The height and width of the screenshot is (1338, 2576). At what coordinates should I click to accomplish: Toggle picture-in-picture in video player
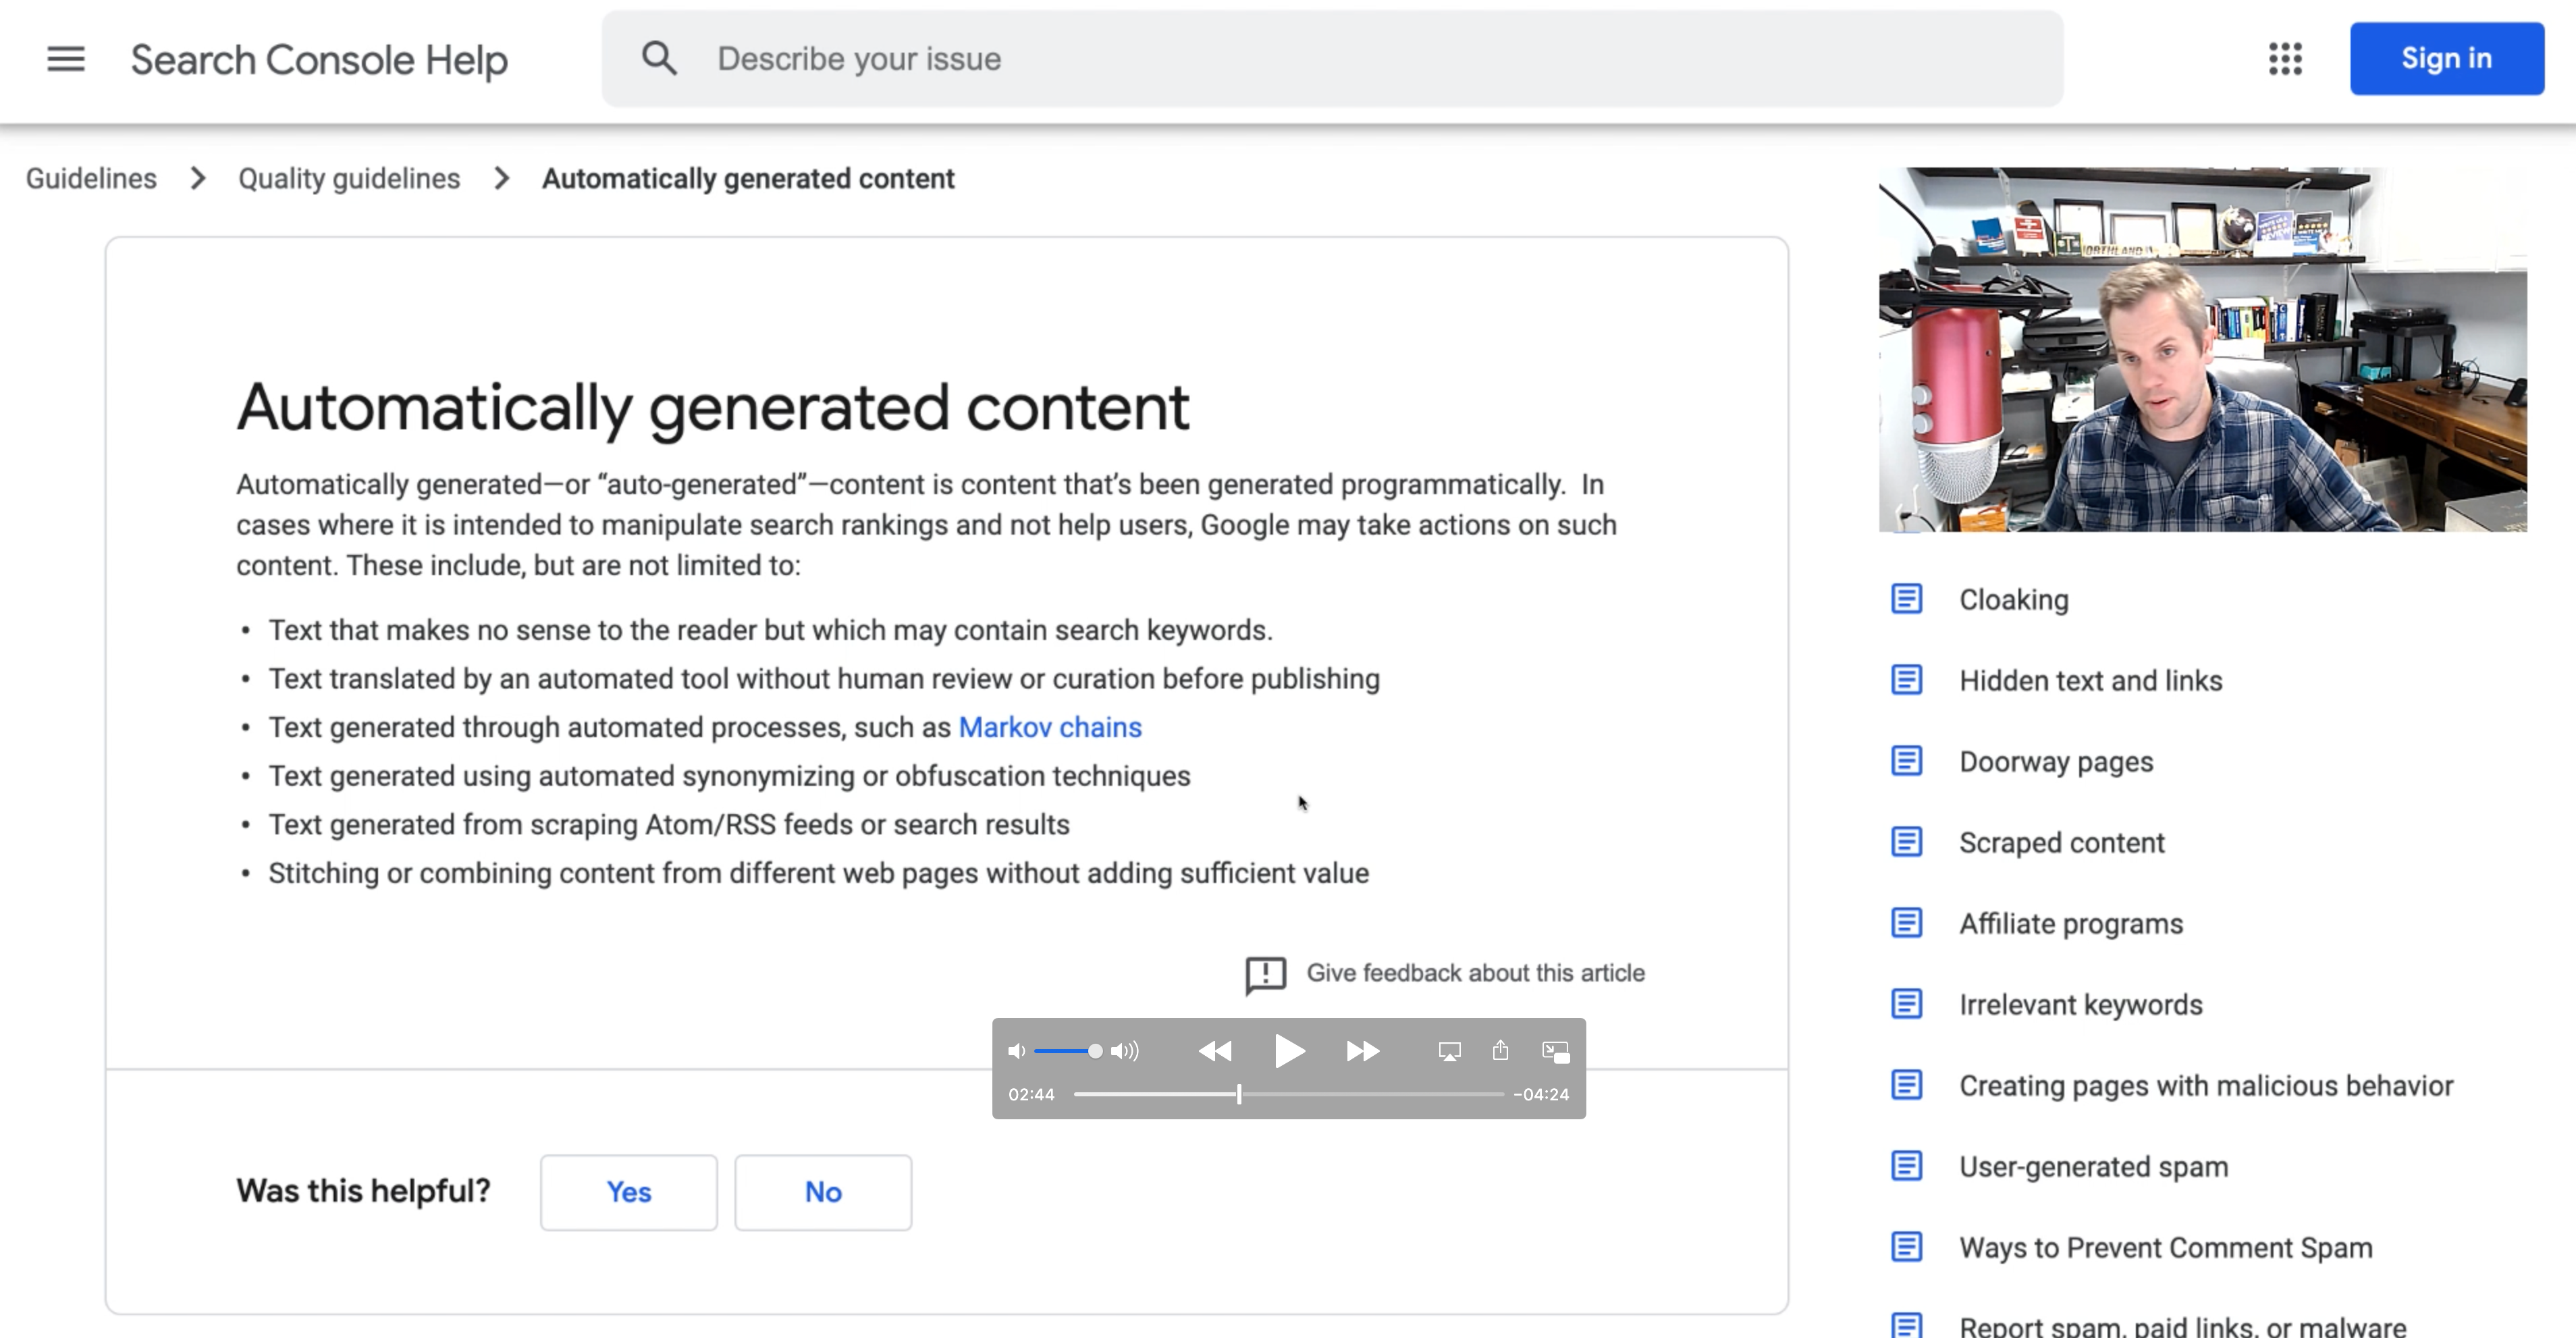click(x=1555, y=1051)
